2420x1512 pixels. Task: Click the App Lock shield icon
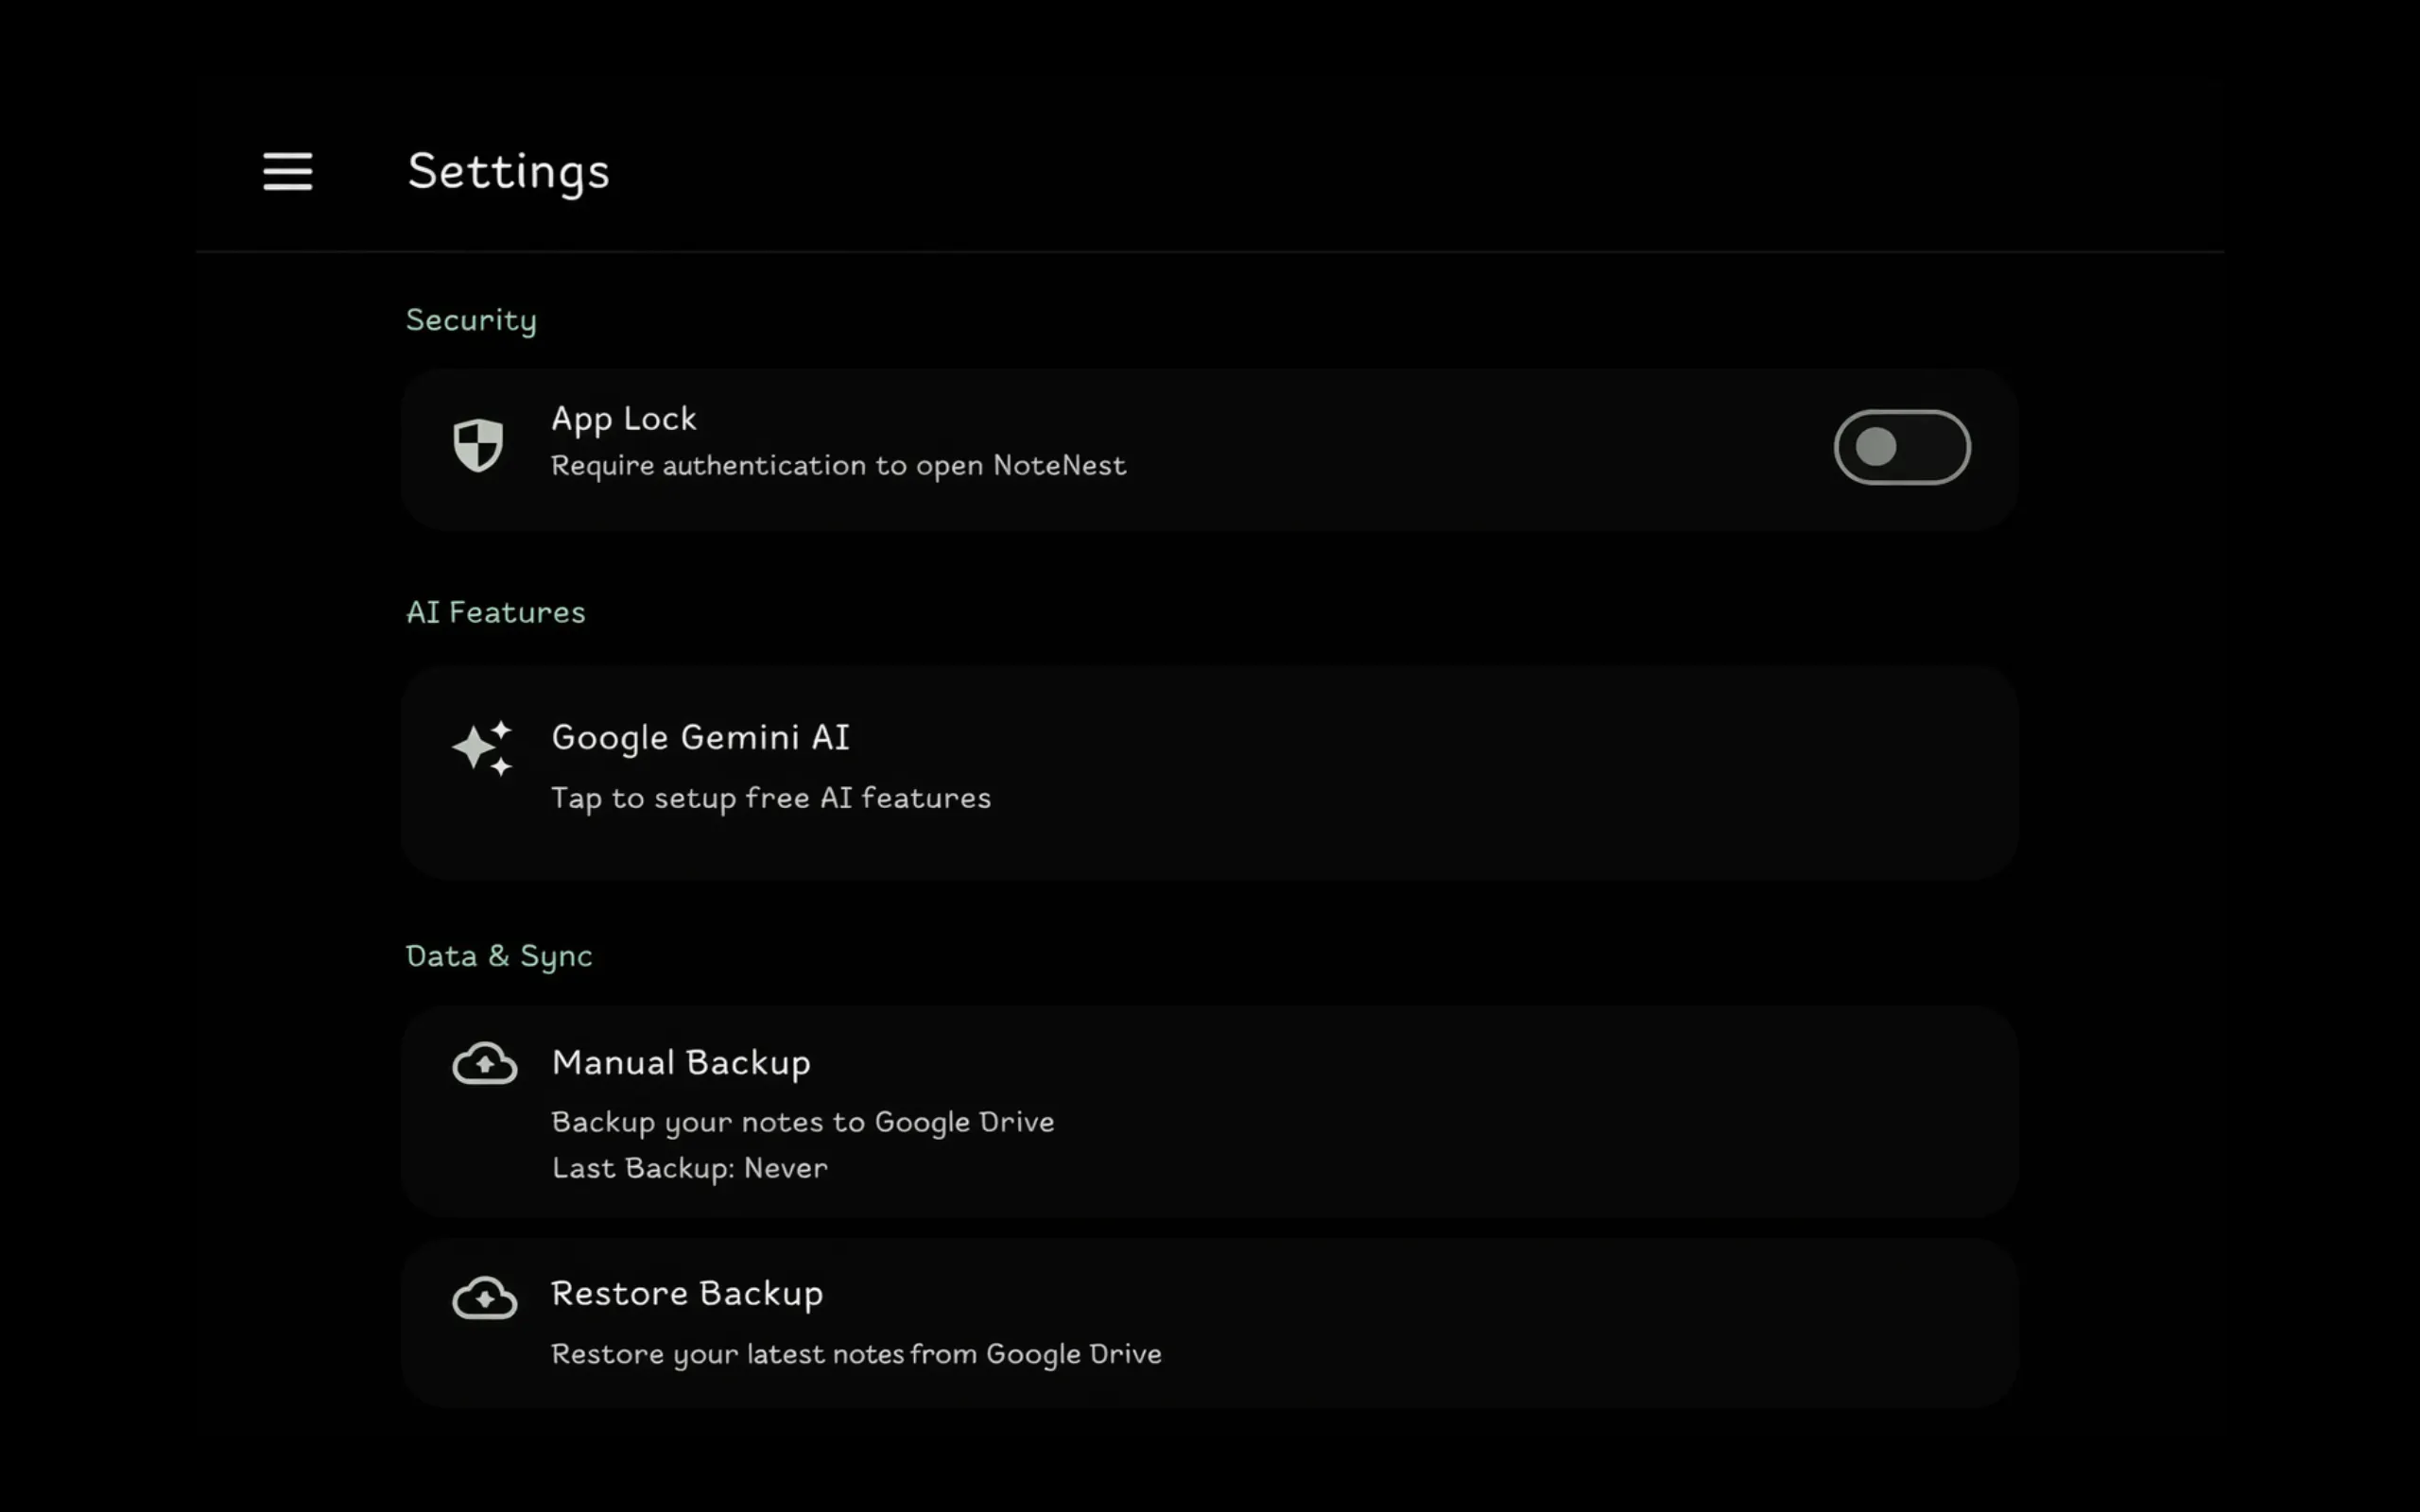point(478,445)
